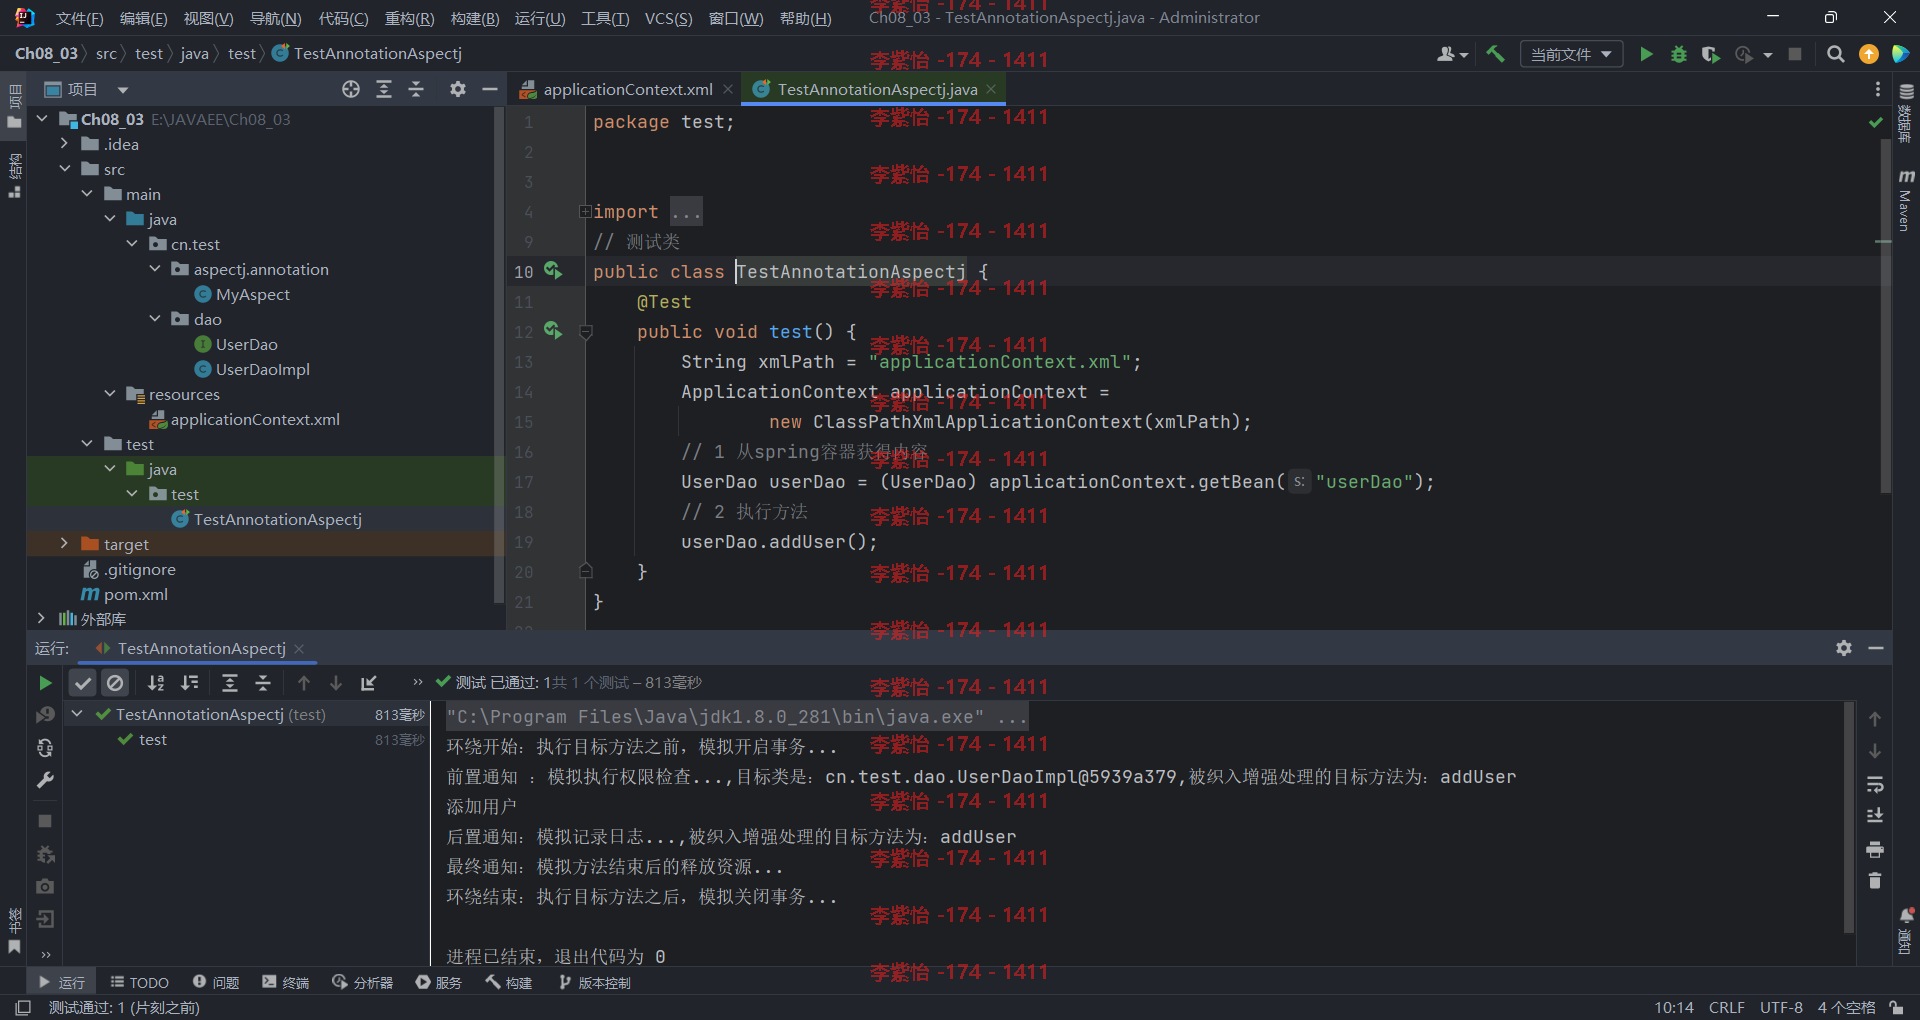Click the Search Everywhere magnifier icon

point(1835,54)
